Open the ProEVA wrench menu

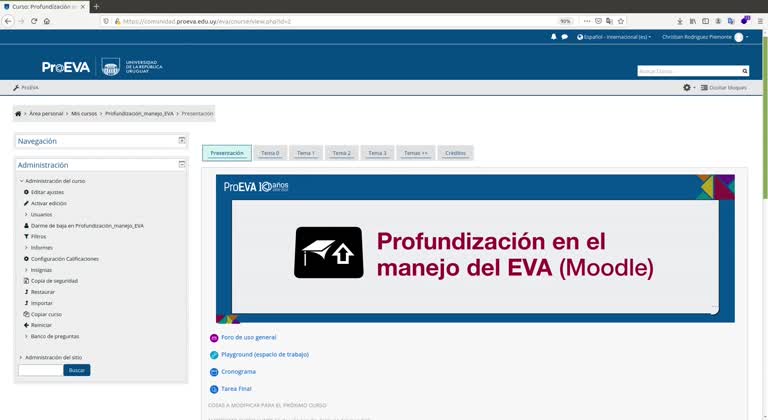click(26, 88)
